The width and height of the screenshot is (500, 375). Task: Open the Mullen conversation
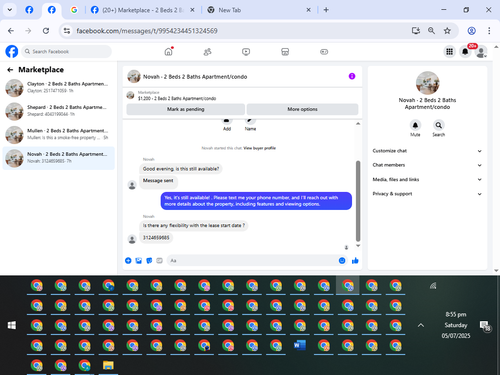(x=59, y=134)
